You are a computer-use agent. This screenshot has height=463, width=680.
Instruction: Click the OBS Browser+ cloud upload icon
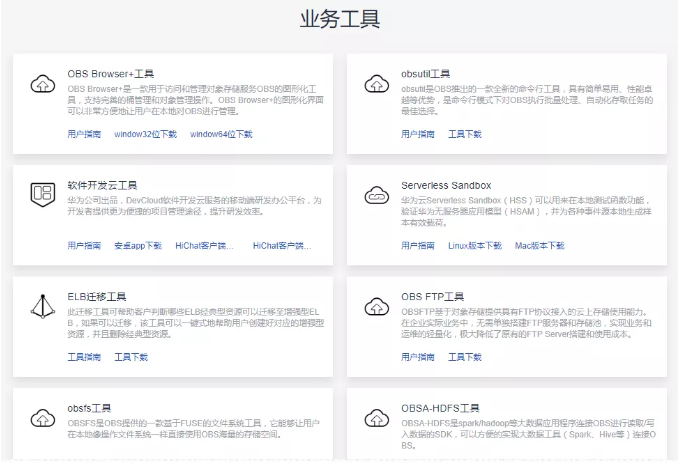click(42, 84)
